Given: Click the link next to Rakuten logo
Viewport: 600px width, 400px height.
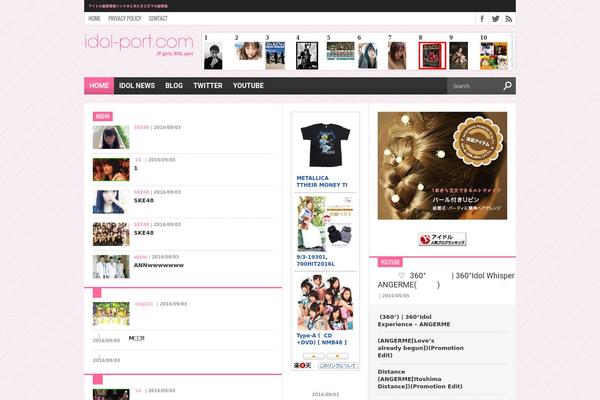Looking at the screenshot, I should pyautogui.click(x=338, y=366).
